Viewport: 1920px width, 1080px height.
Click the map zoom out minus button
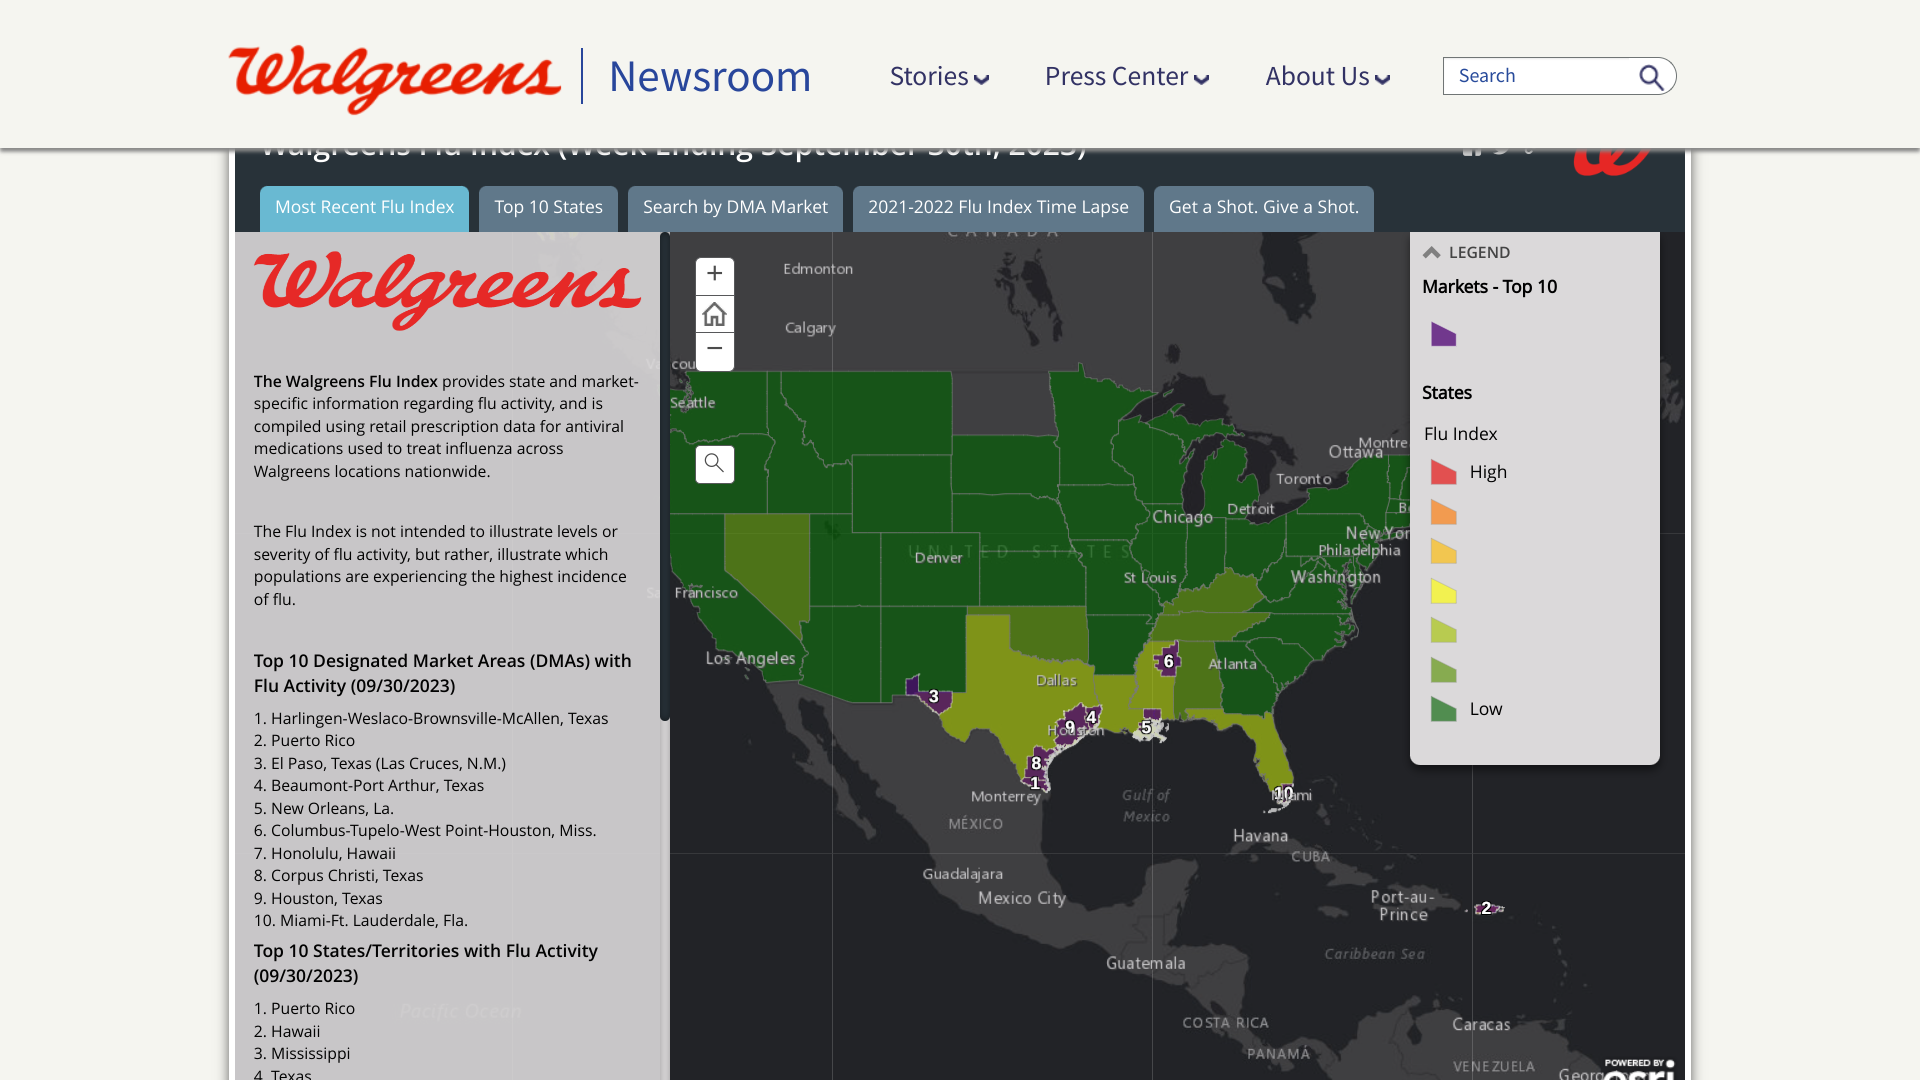tap(714, 350)
